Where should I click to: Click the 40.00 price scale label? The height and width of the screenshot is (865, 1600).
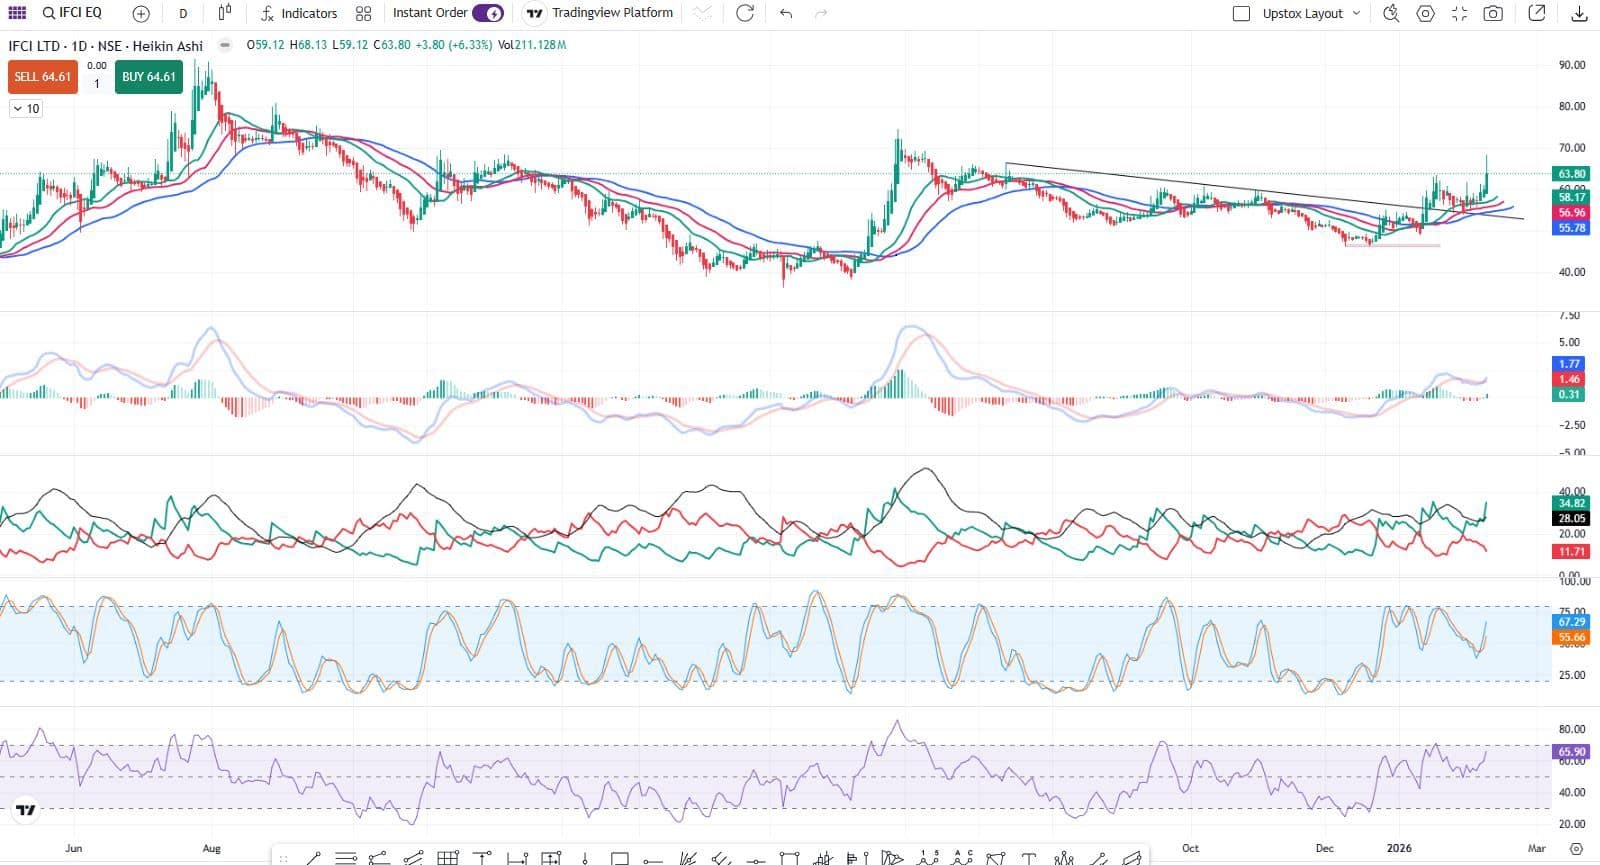[x=1572, y=272]
